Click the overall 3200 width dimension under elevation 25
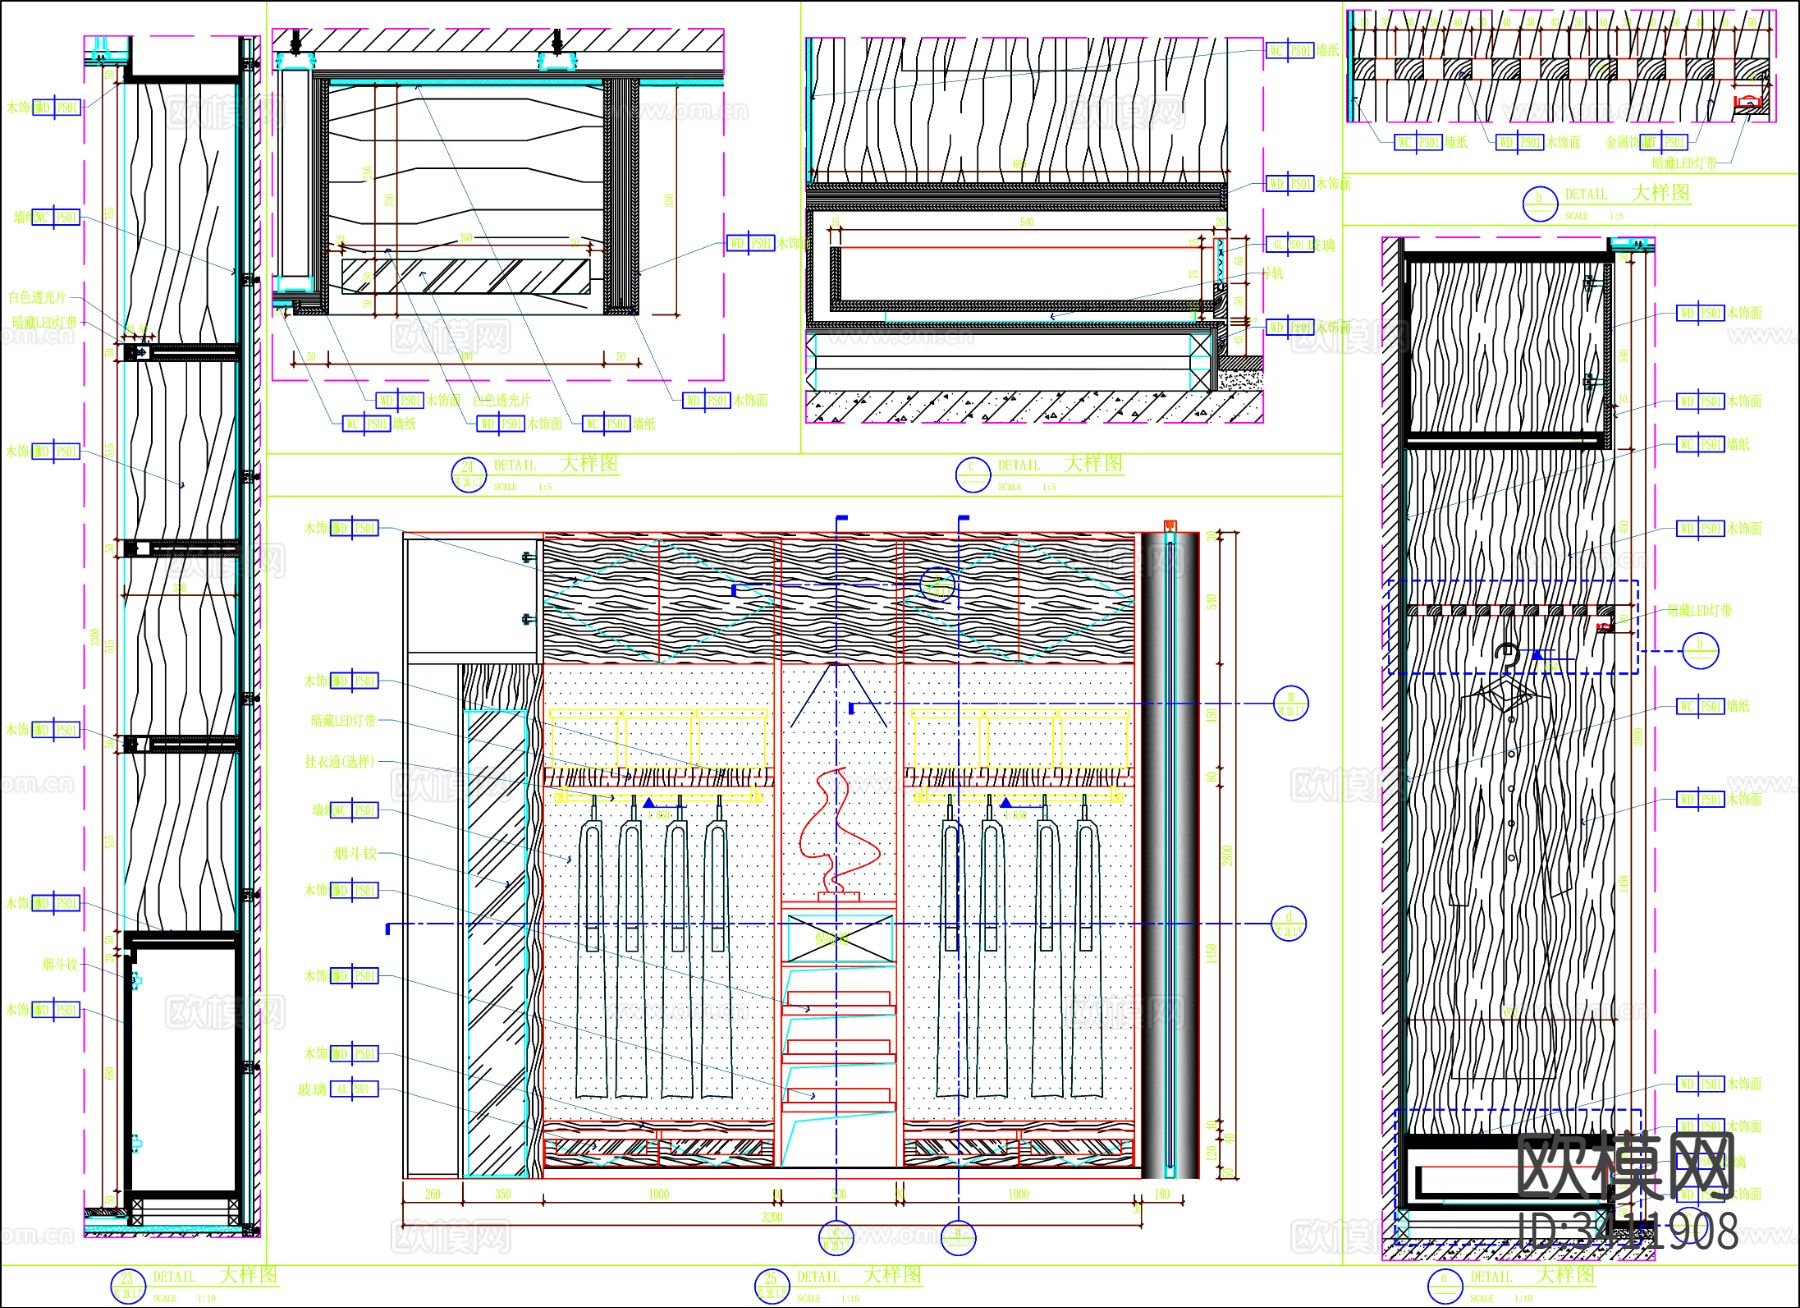 772,1217
